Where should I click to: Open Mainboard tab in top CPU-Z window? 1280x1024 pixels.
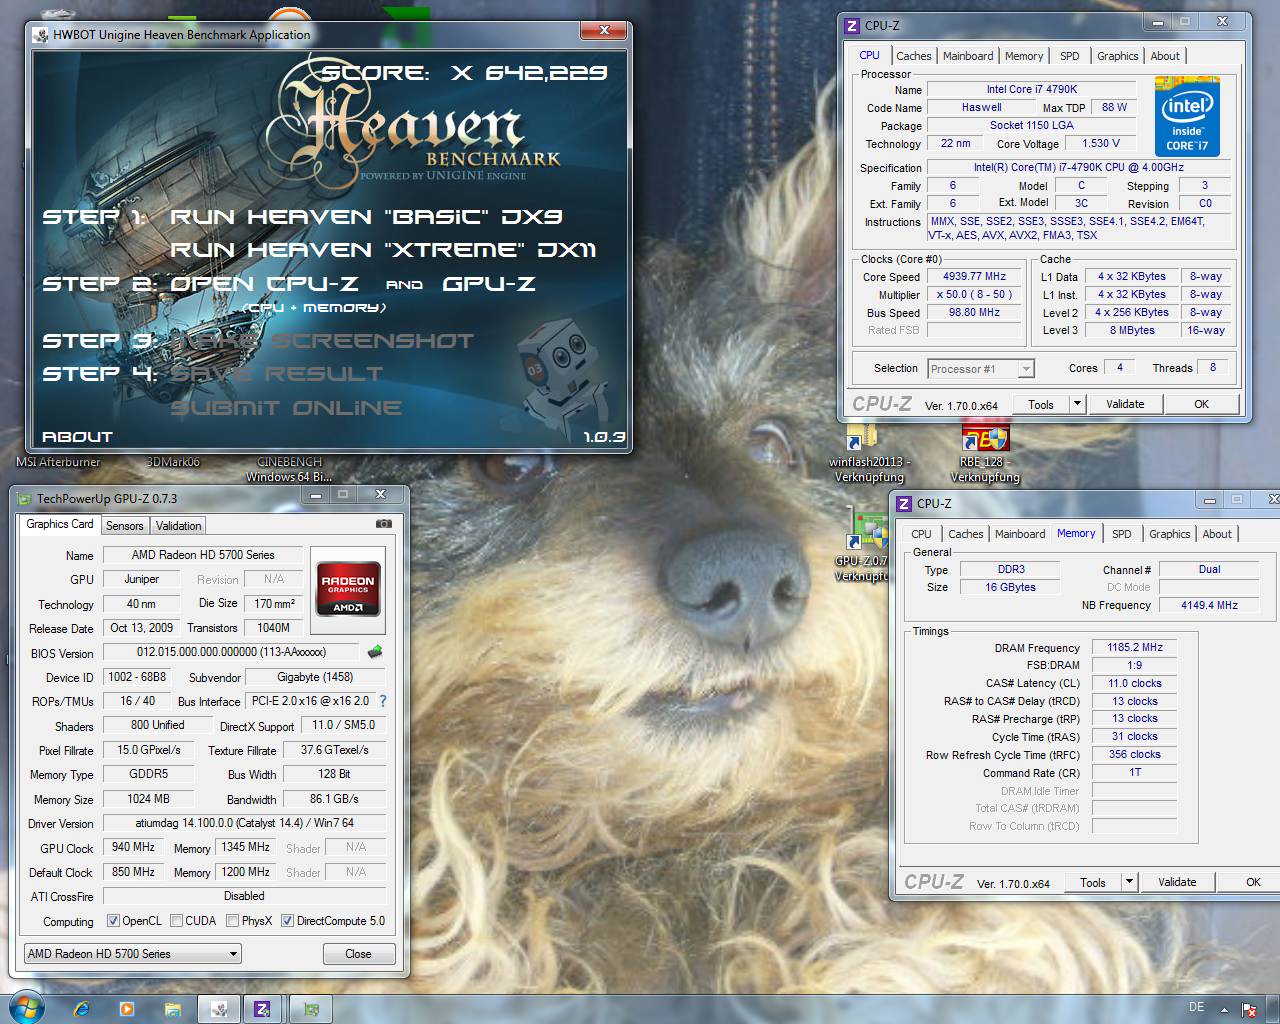[968, 56]
